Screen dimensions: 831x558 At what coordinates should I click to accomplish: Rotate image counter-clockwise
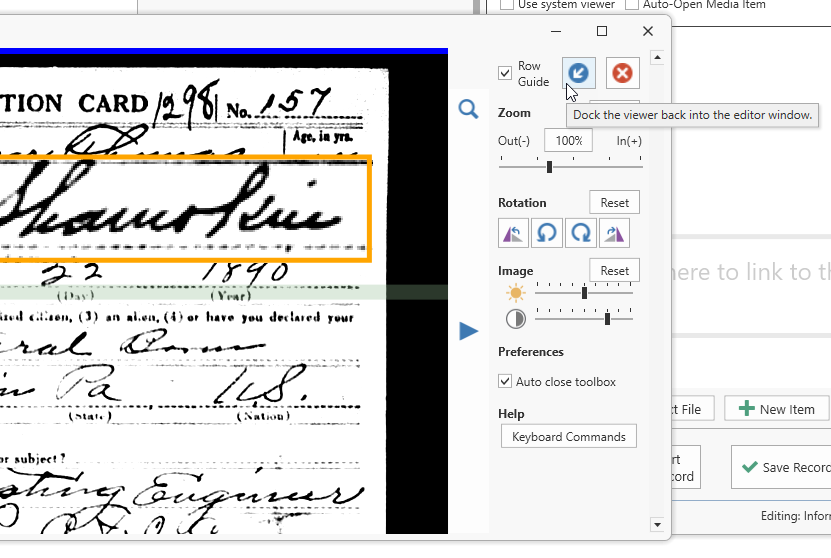(x=546, y=234)
